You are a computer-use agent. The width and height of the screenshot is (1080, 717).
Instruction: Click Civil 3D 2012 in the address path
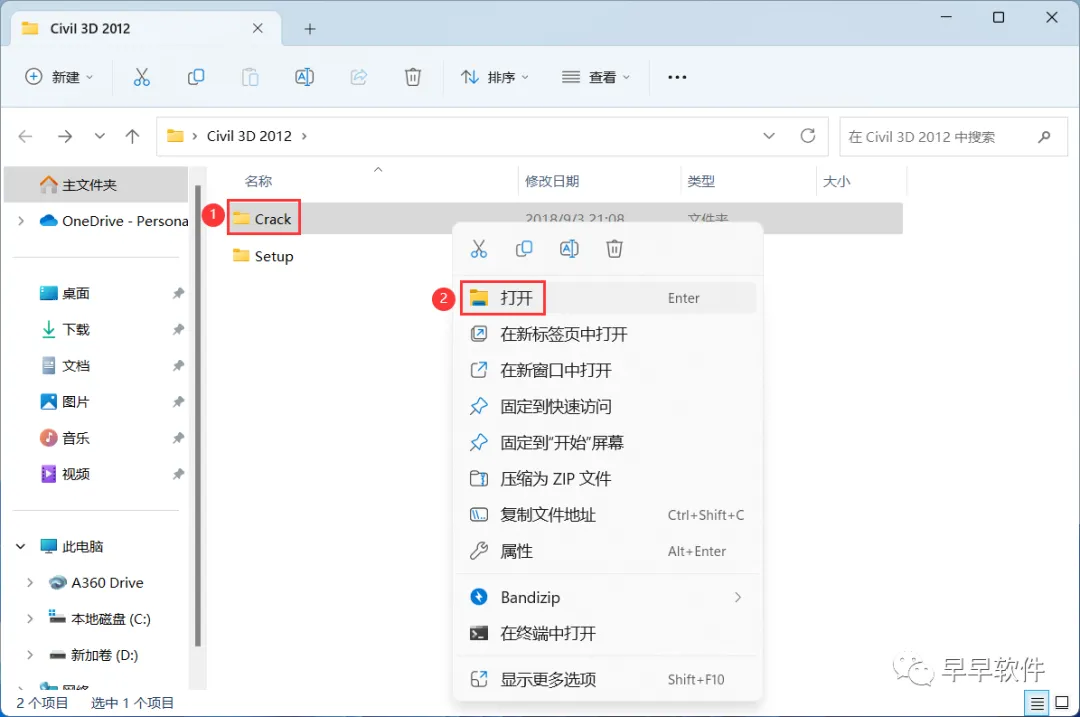click(x=249, y=136)
